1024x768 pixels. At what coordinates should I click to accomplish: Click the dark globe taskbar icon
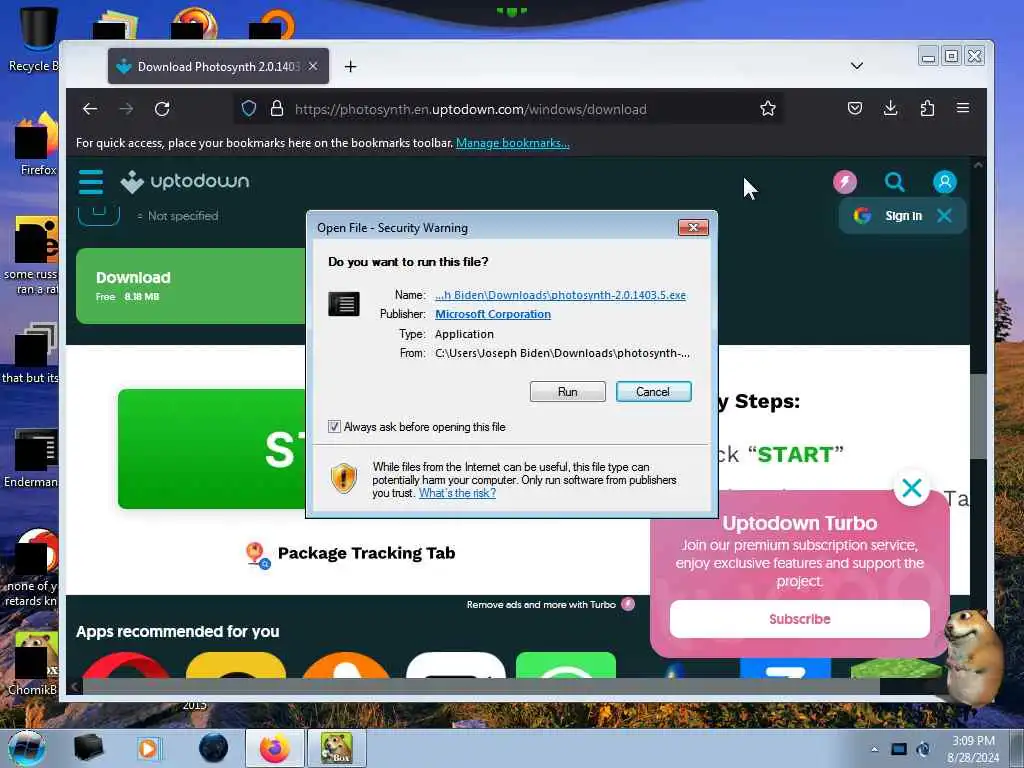point(213,748)
